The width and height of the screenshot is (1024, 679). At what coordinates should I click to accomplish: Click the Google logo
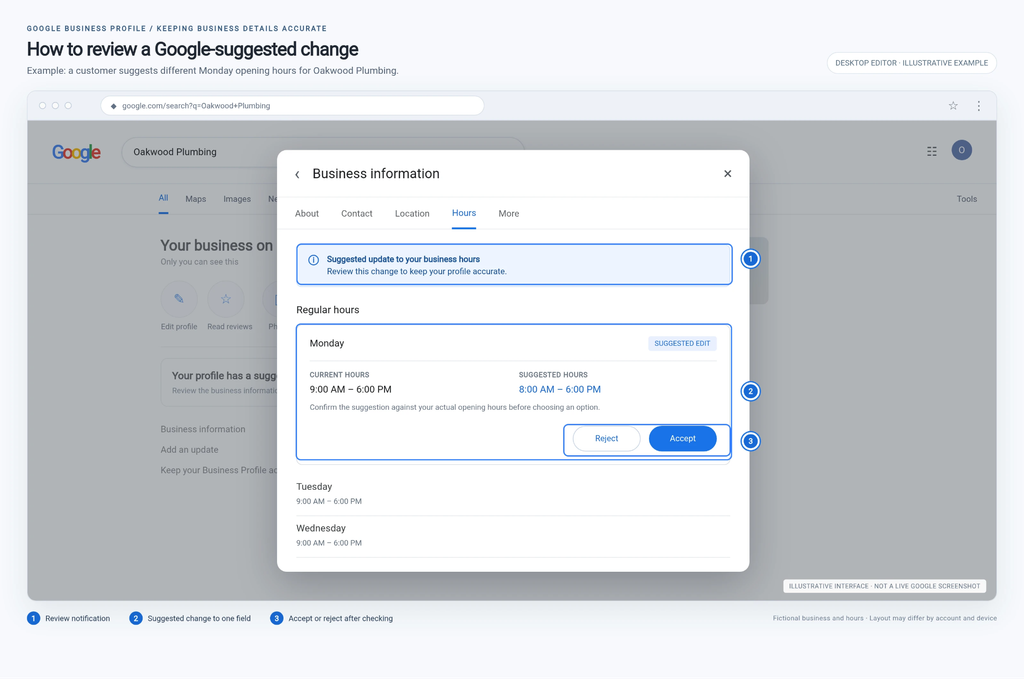(x=76, y=152)
